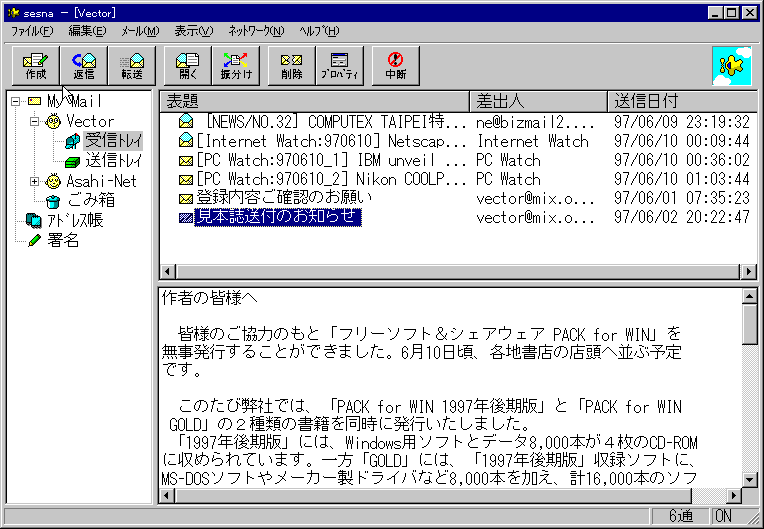This screenshot has width=764, height=529.
Task: Sort by the 表題 column header
Action: pyautogui.click(x=314, y=101)
